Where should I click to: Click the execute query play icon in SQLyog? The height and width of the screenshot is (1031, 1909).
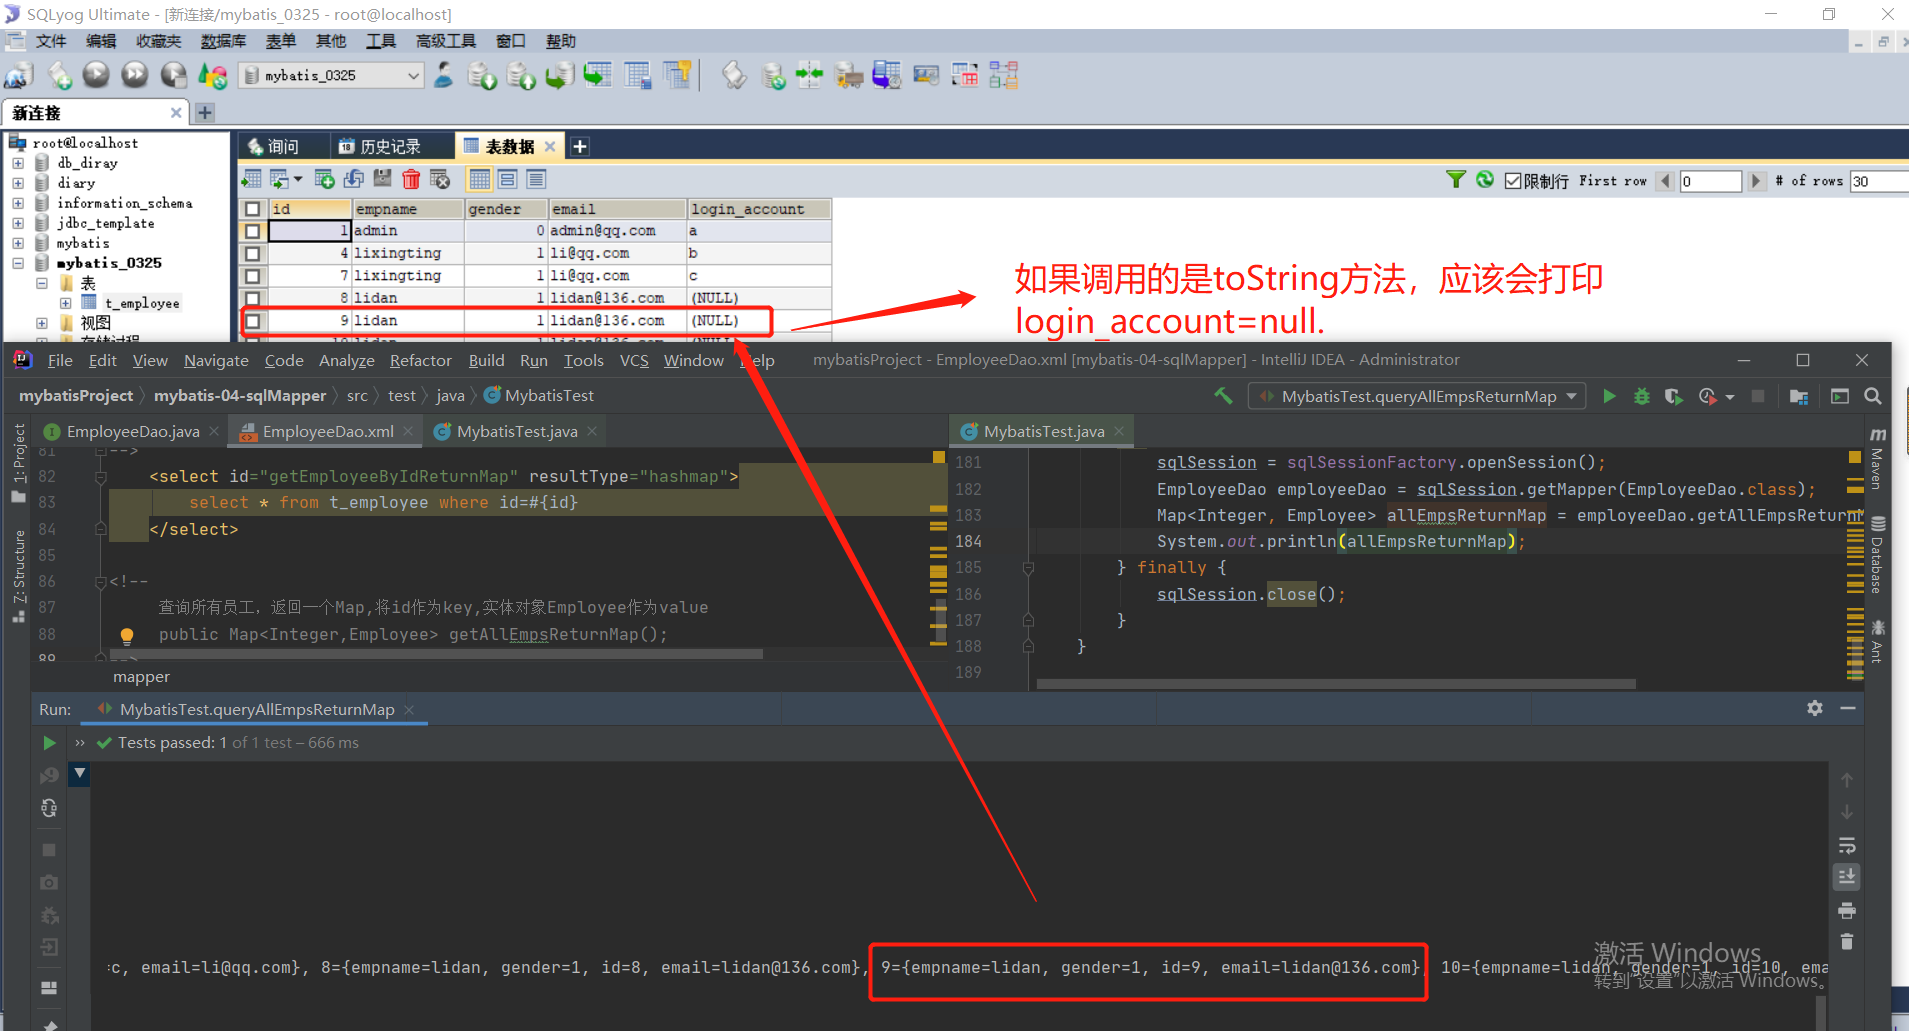[x=96, y=75]
